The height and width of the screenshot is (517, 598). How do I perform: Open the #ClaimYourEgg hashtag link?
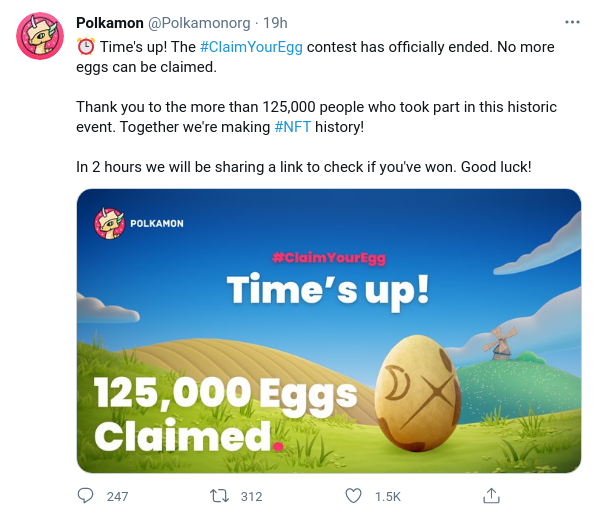(x=251, y=47)
